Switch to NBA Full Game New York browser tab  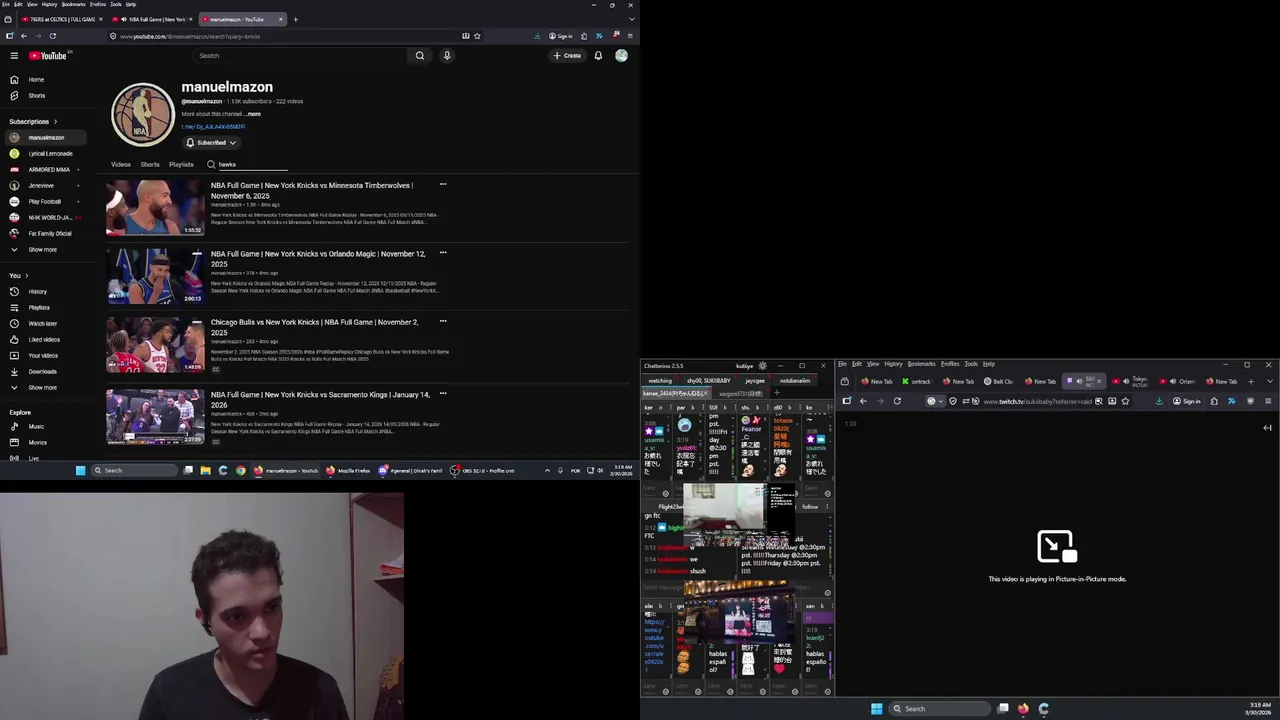click(x=152, y=19)
